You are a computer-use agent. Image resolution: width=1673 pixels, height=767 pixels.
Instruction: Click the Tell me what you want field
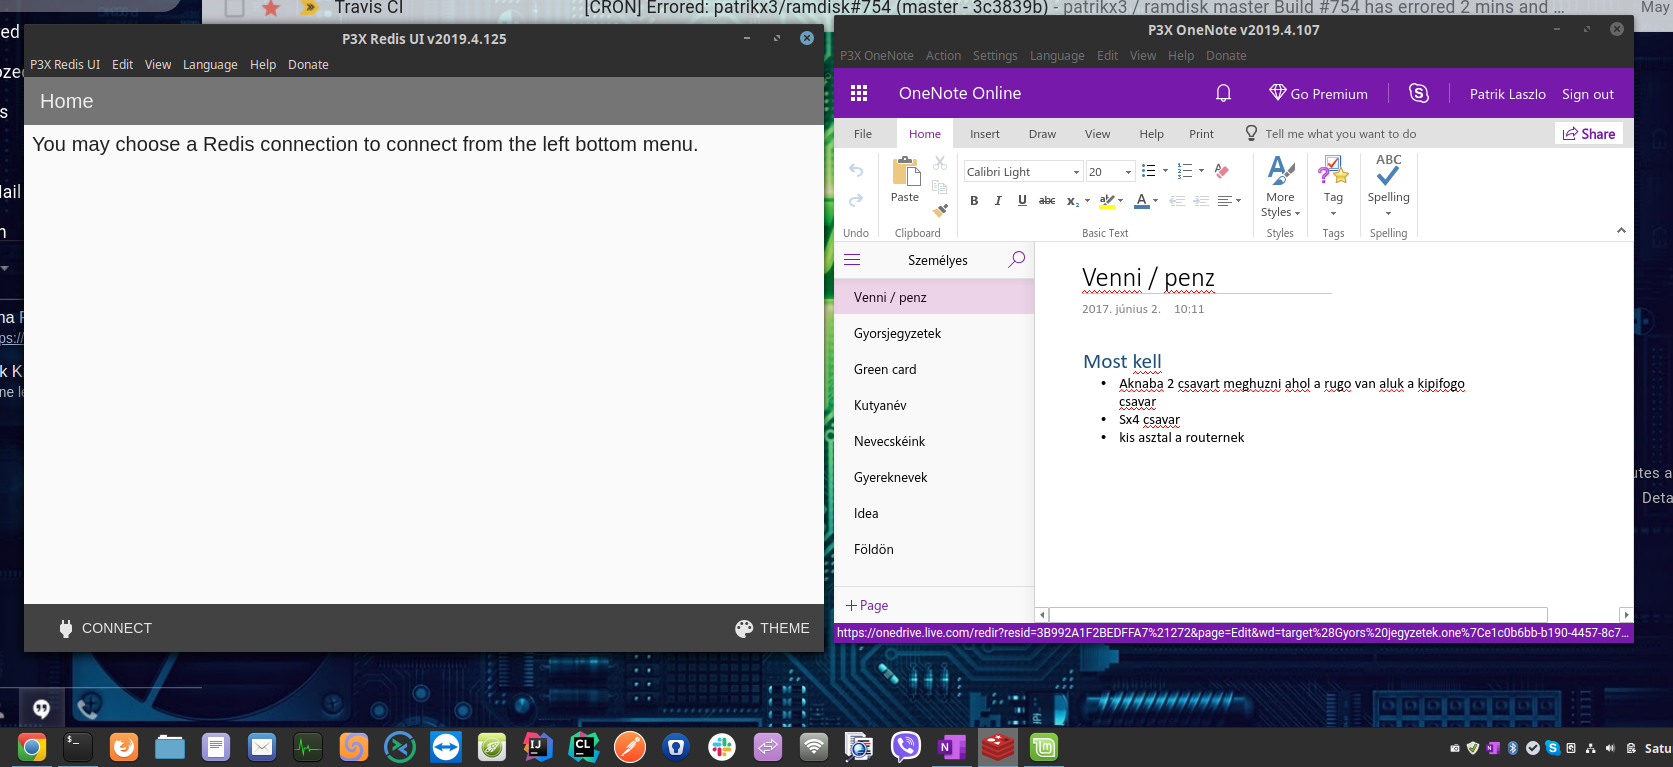(1340, 134)
